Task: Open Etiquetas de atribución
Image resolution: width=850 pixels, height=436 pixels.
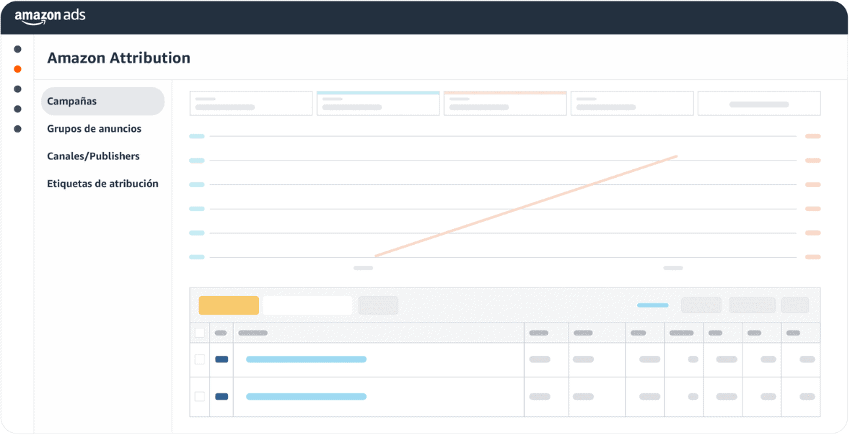Action: (102, 184)
